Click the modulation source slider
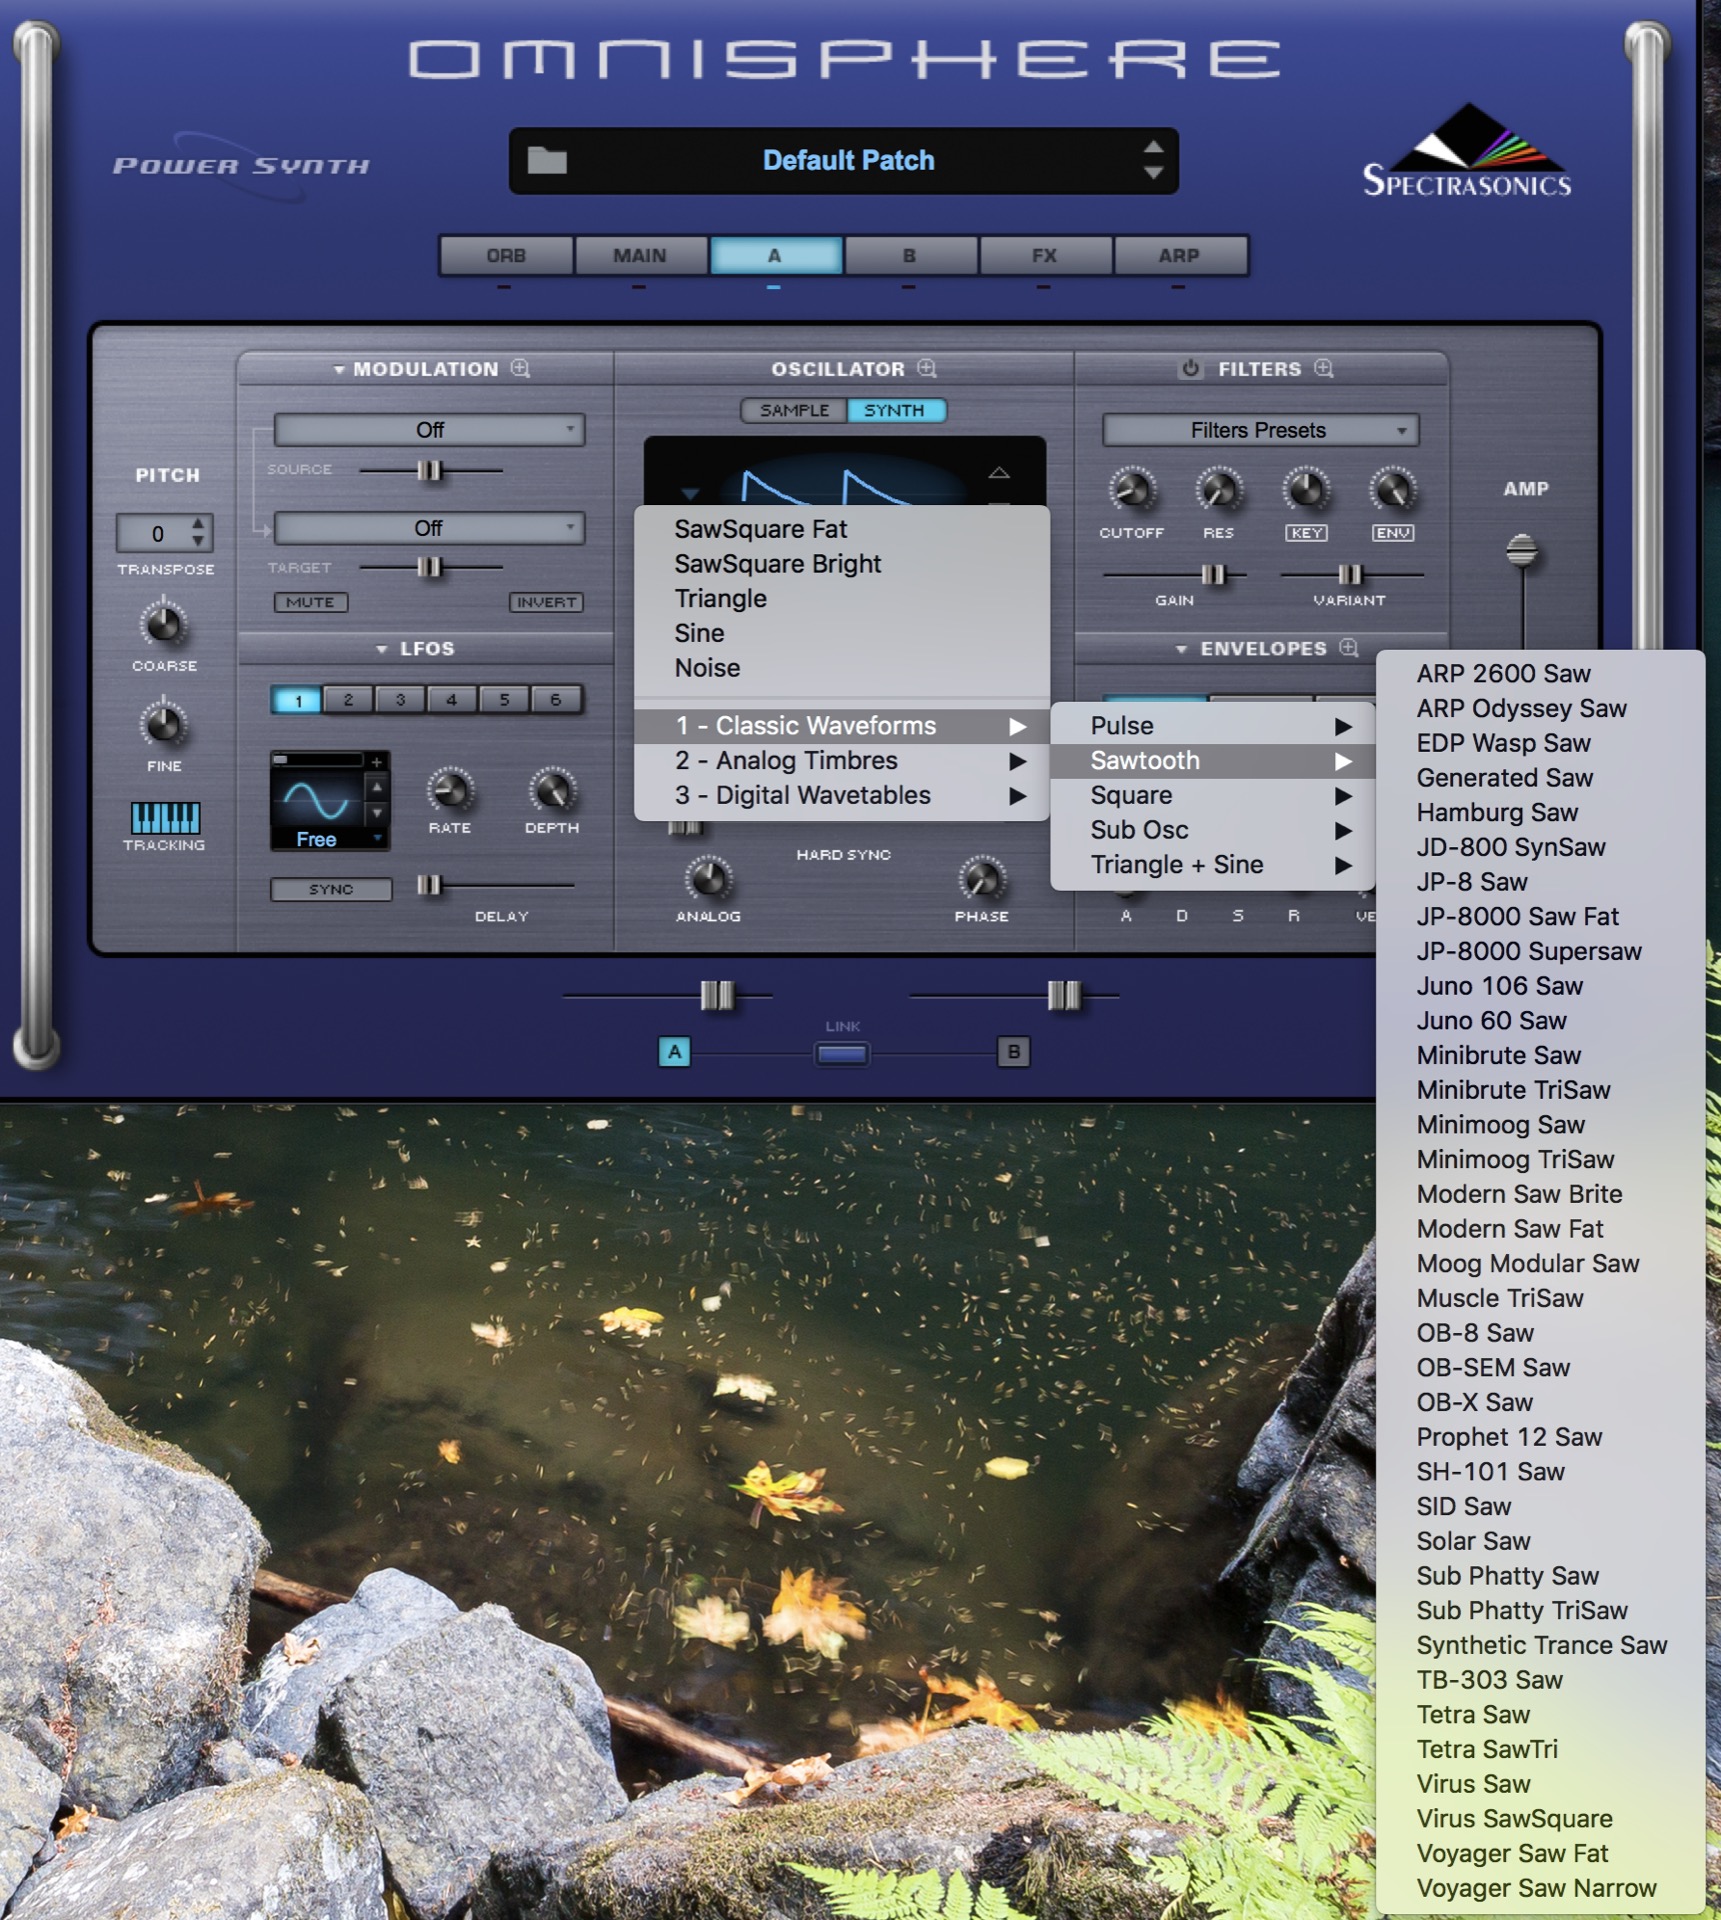This screenshot has height=1920, width=1721. tap(430, 470)
